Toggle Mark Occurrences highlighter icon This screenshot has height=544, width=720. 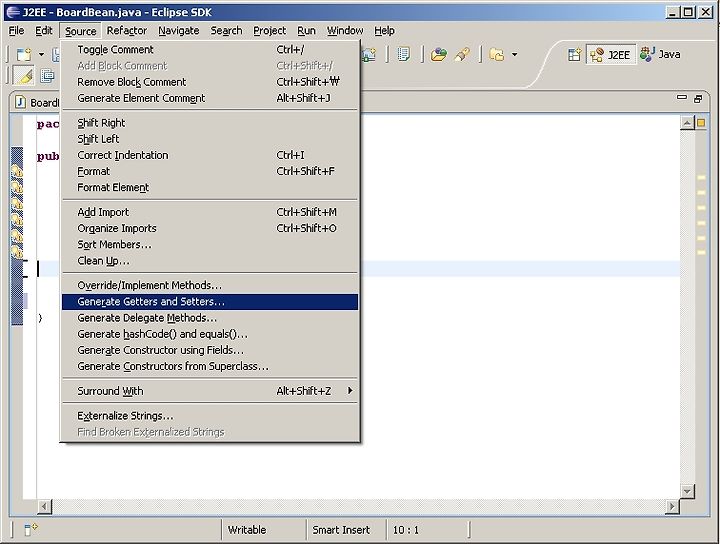24,76
